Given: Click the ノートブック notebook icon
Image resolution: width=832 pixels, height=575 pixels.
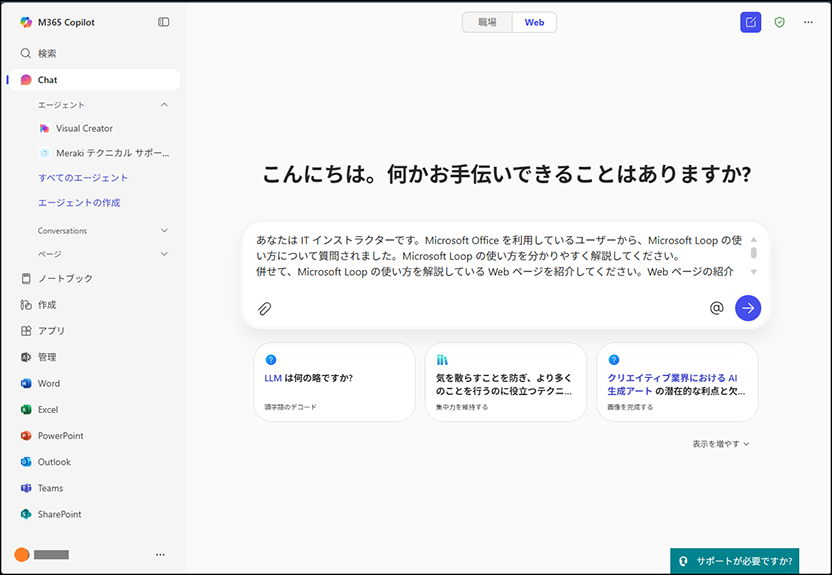Looking at the screenshot, I should pyautogui.click(x=26, y=278).
